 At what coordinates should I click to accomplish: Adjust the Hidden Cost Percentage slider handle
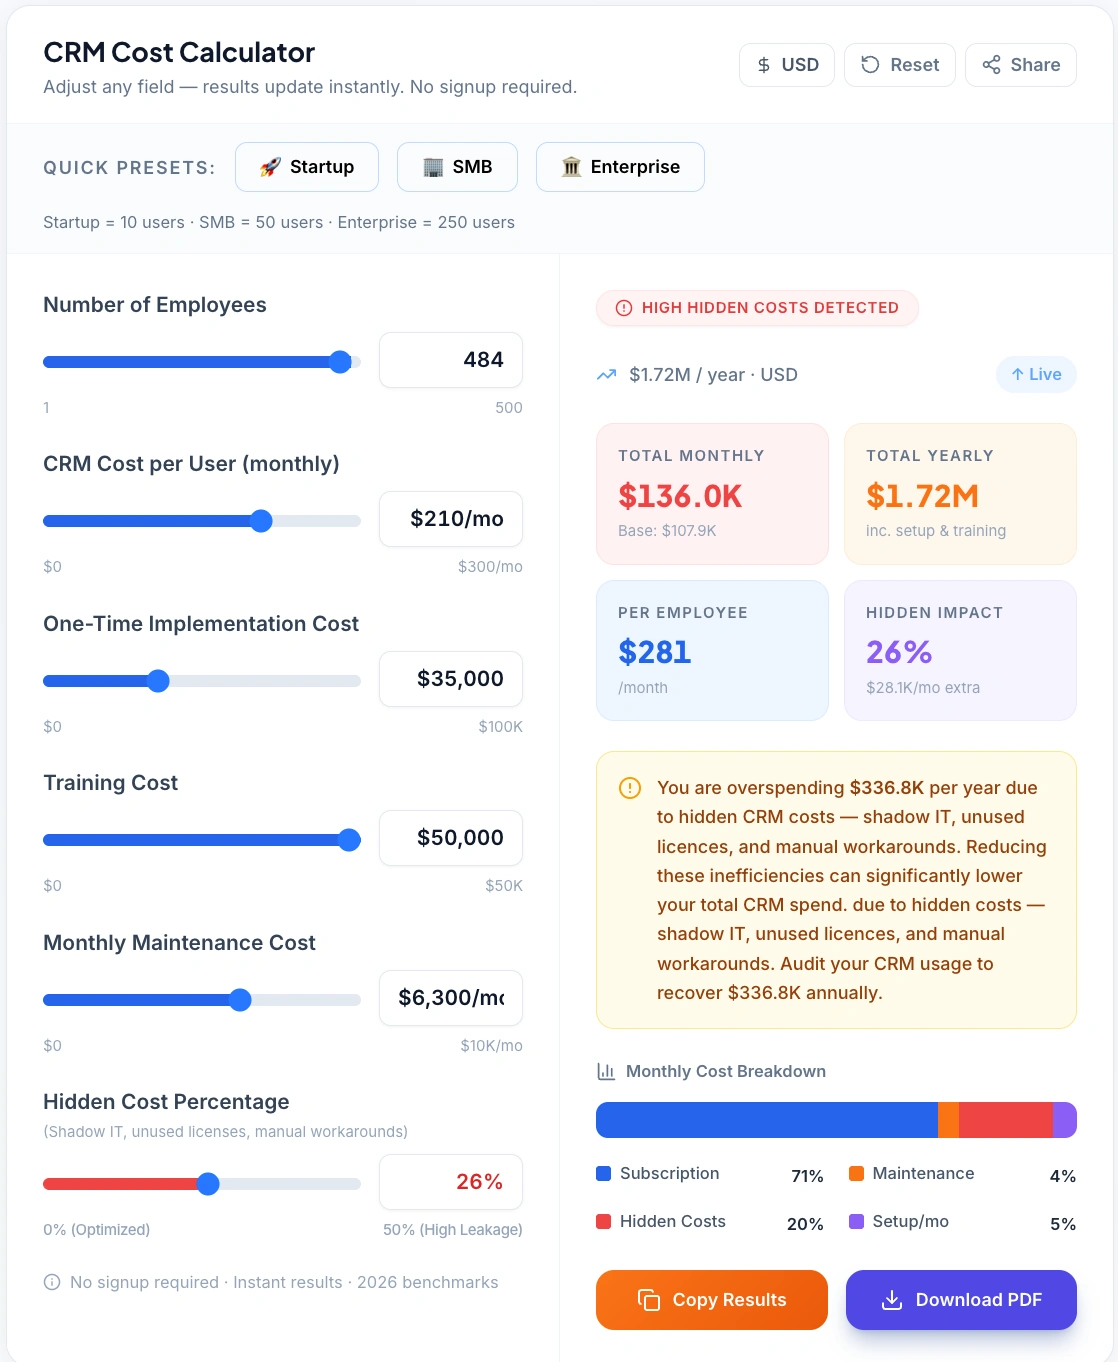pyautogui.click(x=208, y=1183)
